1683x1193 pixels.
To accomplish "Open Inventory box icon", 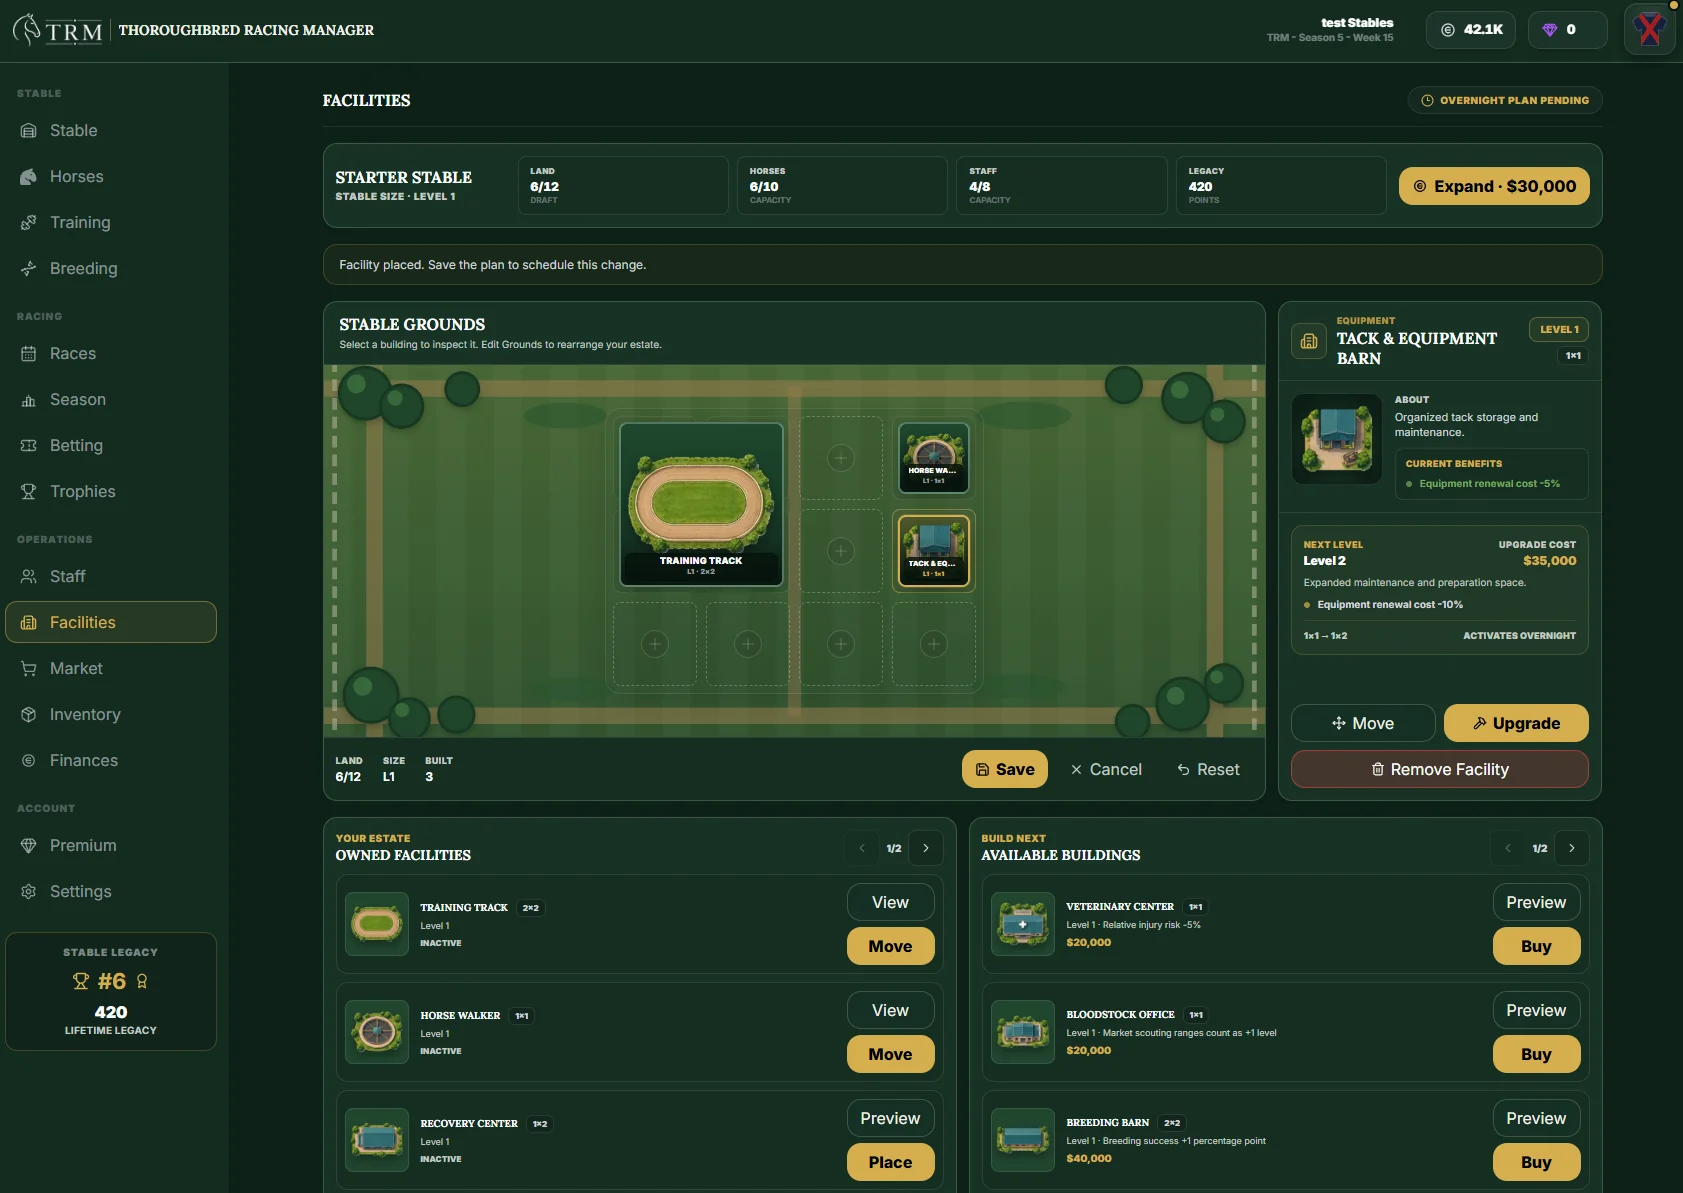I will click(x=29, y=715).
